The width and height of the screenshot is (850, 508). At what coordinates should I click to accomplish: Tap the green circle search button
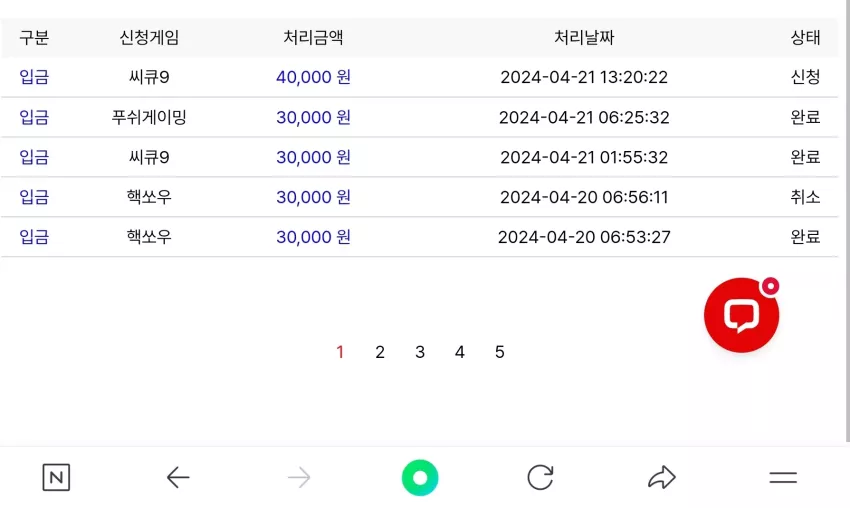click(420, 477)
